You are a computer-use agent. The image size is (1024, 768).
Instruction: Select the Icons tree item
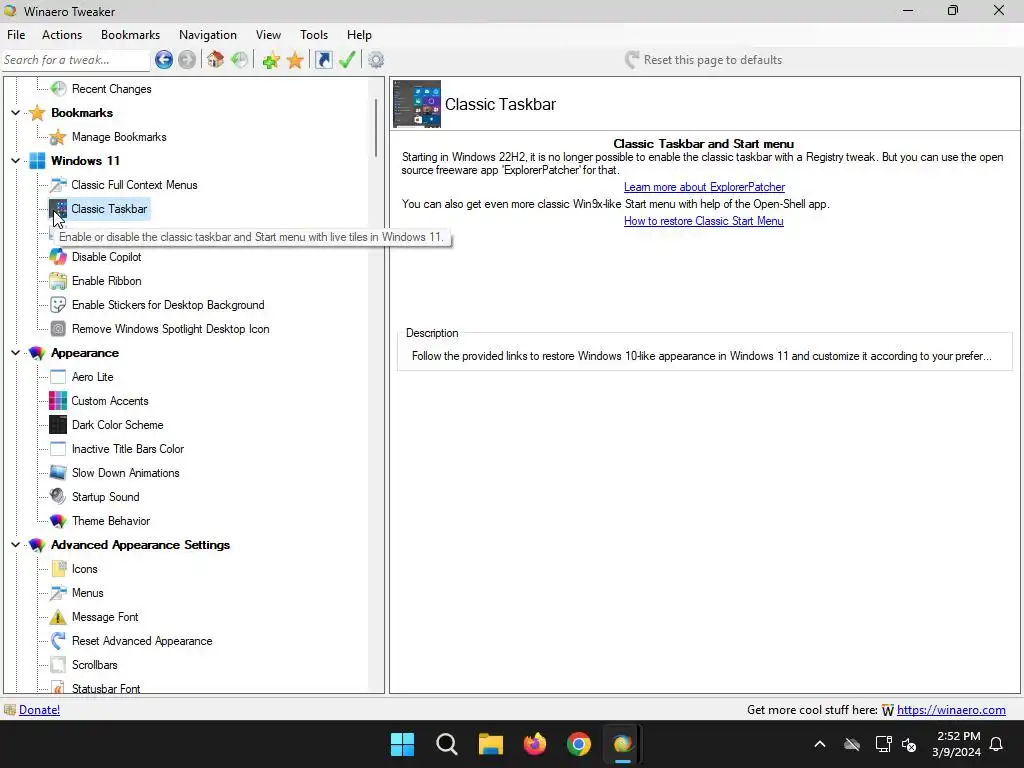[85, 569]
